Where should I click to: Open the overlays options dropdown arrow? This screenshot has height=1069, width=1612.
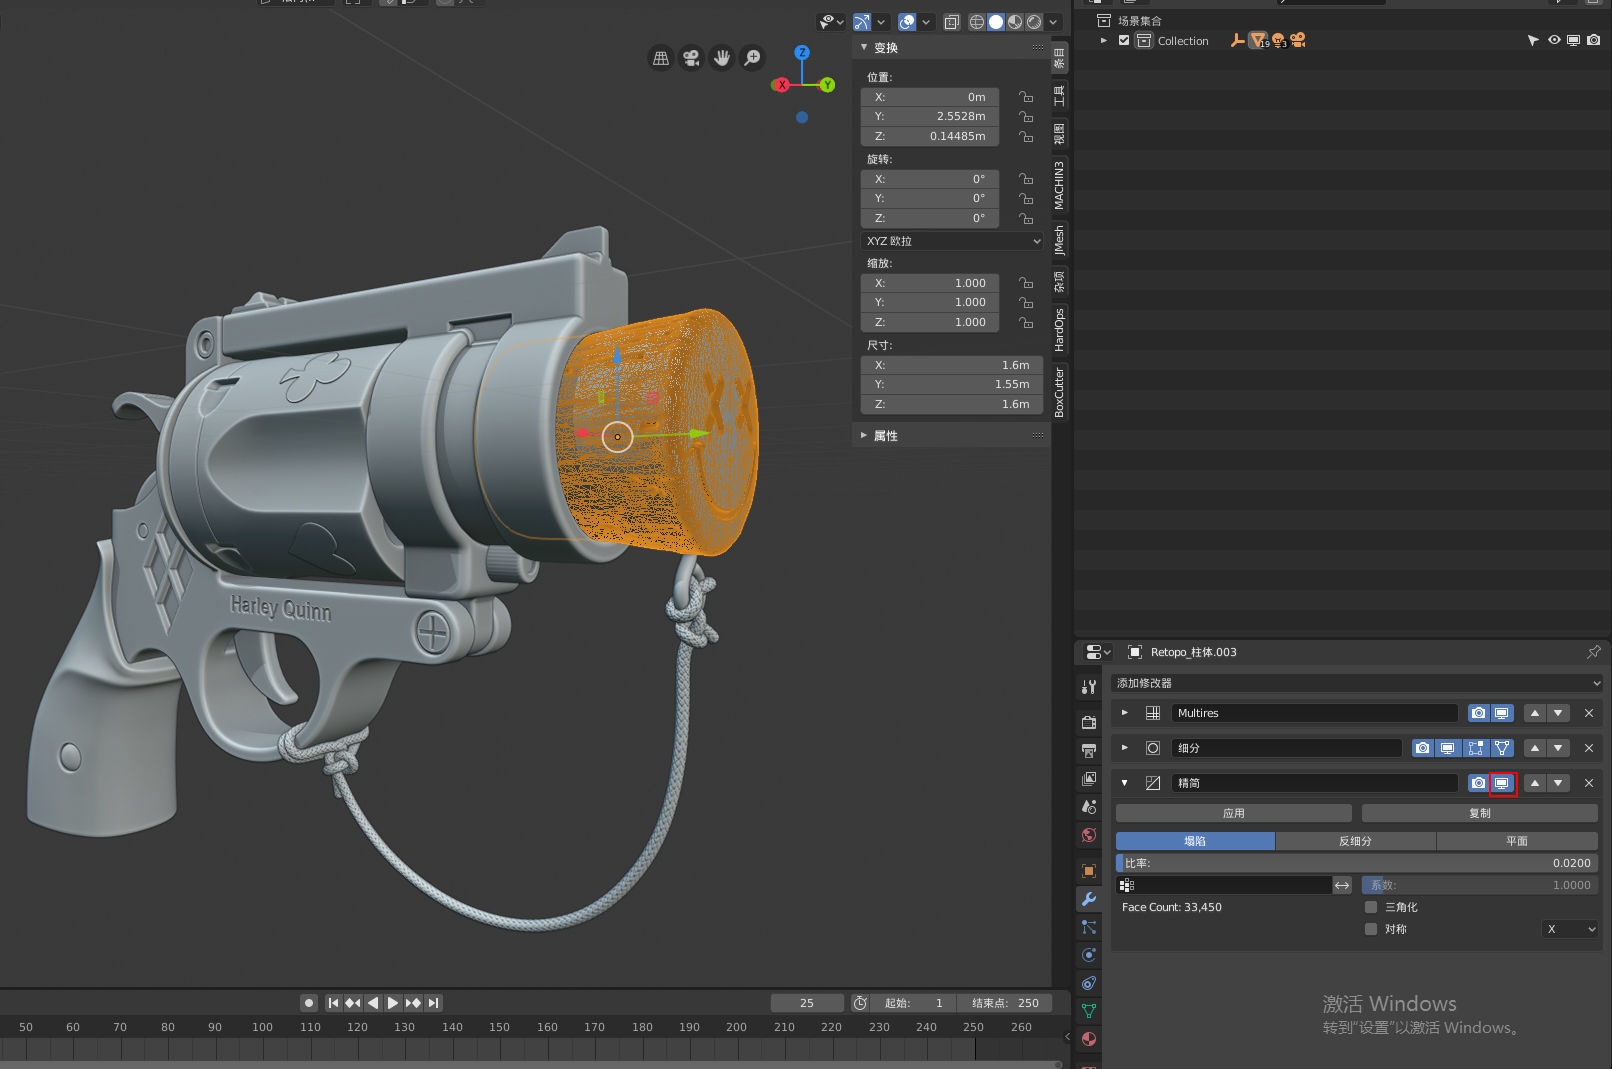pyautogui.click(x=926, y=22)
